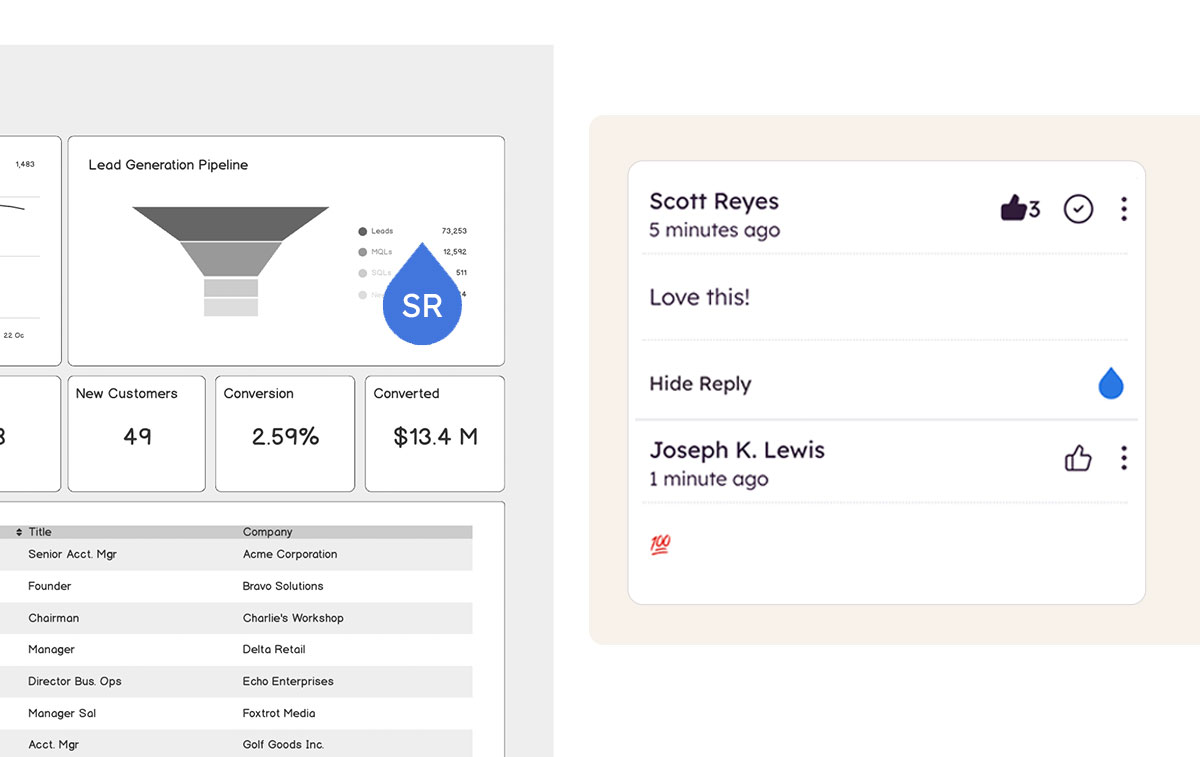Like Scott Reyes's comment with thumbs up

tap(1014, 208)
